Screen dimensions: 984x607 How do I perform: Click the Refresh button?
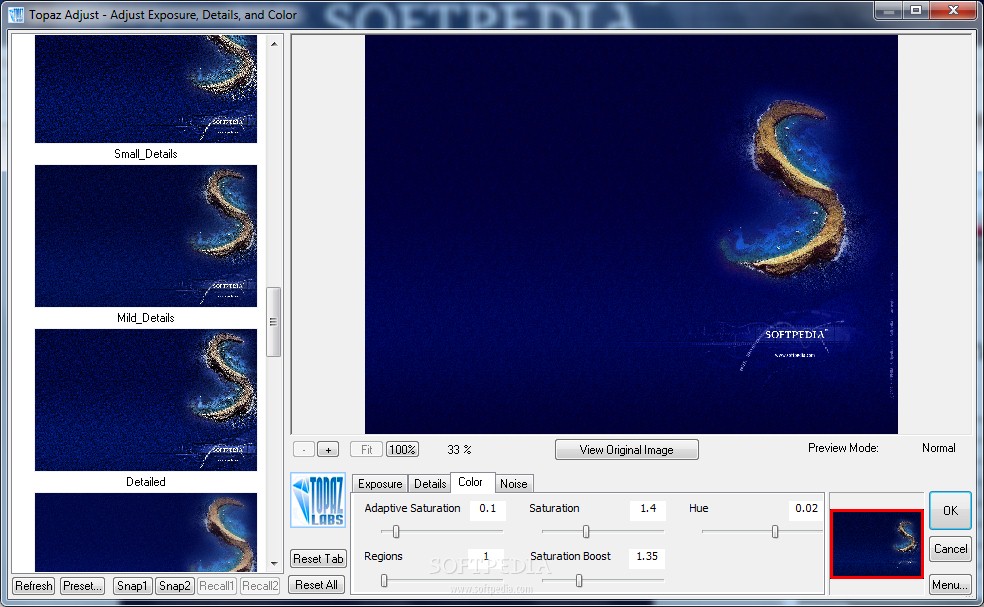coord(34,586)
